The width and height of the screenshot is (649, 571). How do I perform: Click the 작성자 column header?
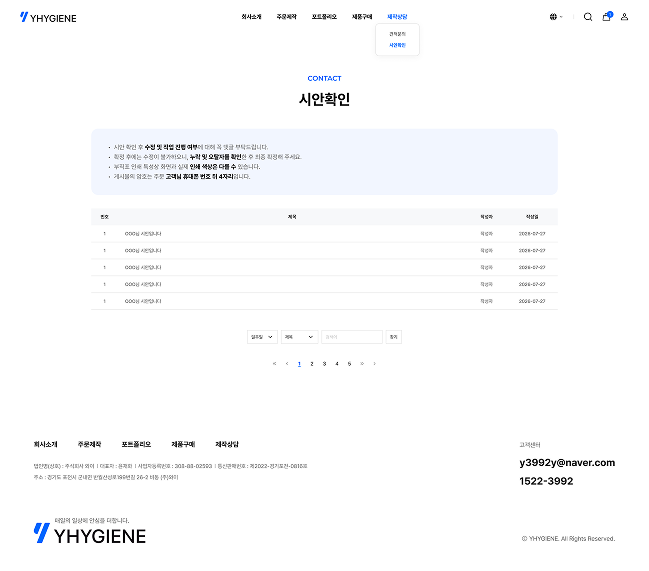pyautogui.click(x=486, y=217)
